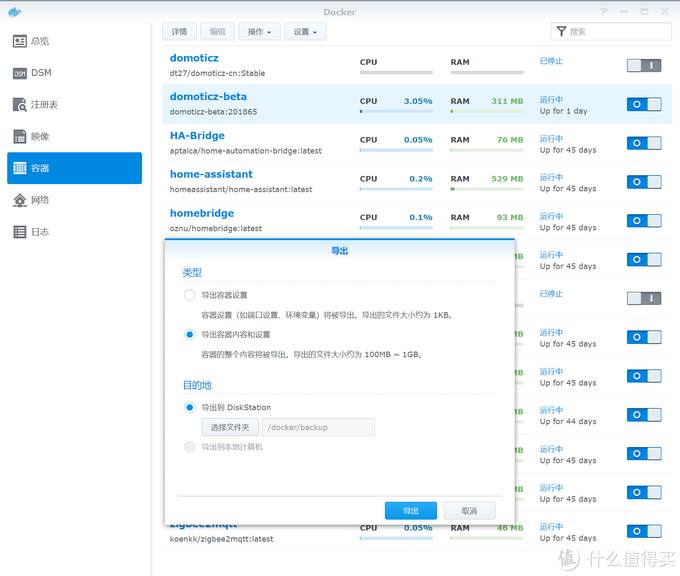
Task: Select the 容器 container tab in sidebar
Action: [74, 168]
